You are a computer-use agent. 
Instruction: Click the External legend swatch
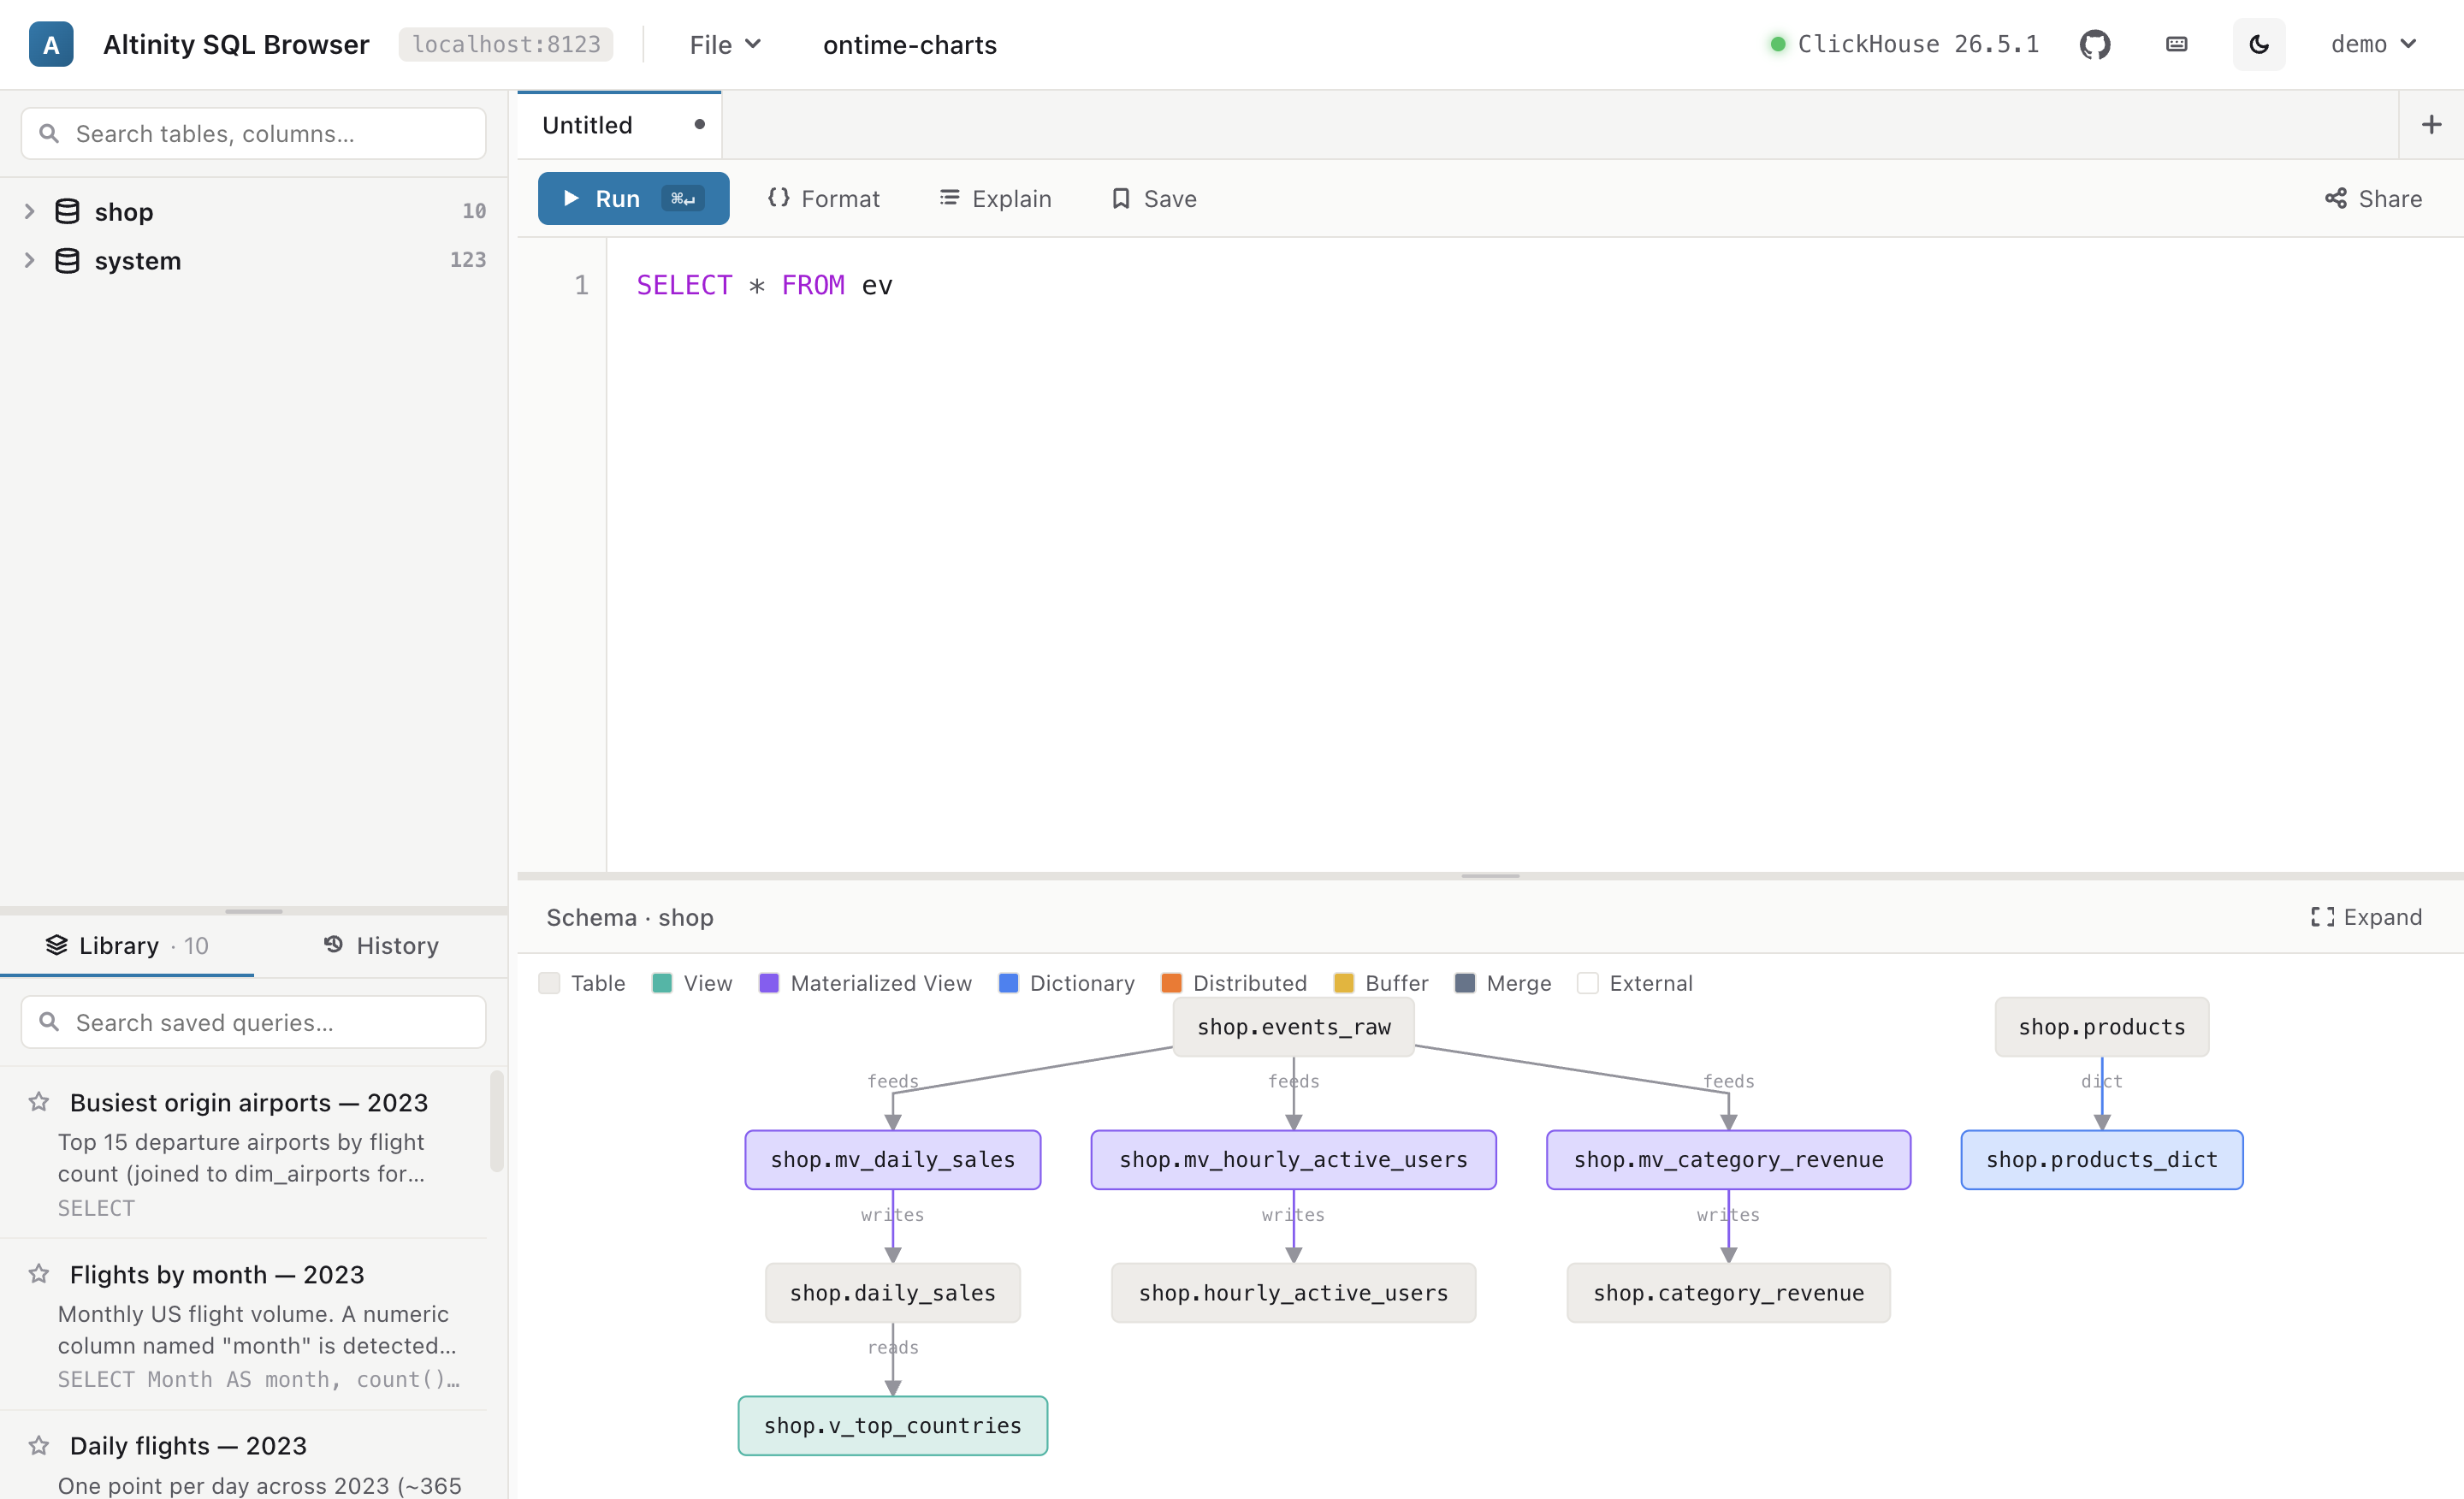(1587, 983)
